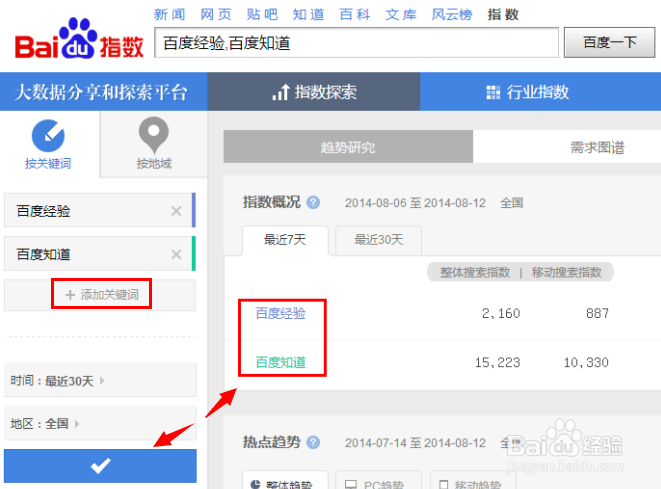The height and width of the screenshot is (489, 661).
Task: Select the 按关键词 checkmark icon
Action: [48, 136]
